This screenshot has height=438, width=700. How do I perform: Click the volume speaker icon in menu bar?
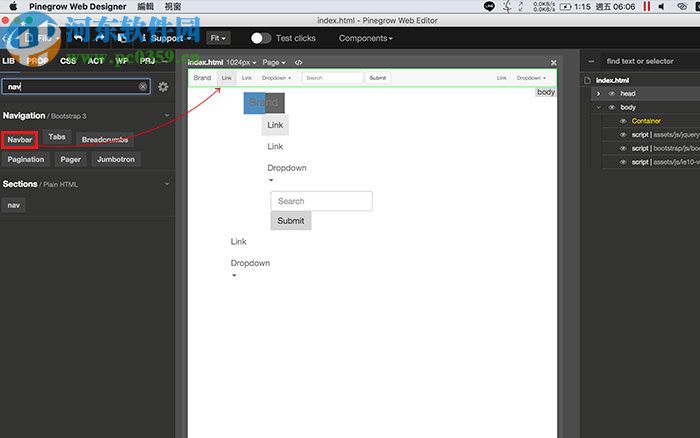click(662, 6)
